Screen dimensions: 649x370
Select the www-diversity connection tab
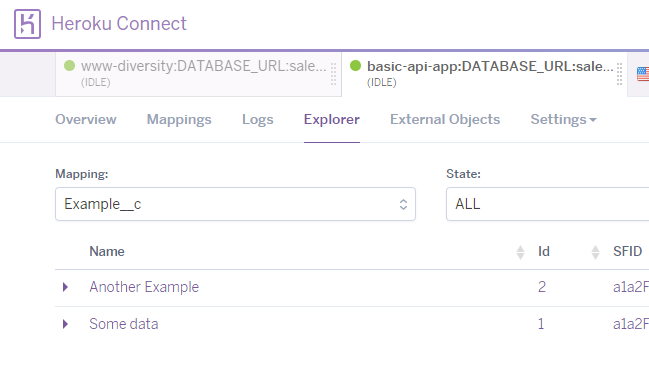click(x=198, y=74)
